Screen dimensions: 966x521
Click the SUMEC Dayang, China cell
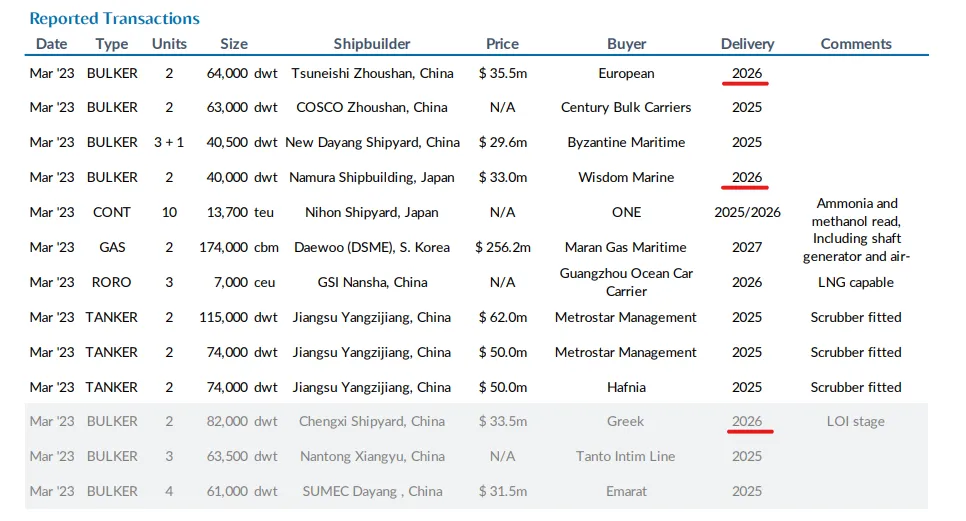[x=372, y=491]
